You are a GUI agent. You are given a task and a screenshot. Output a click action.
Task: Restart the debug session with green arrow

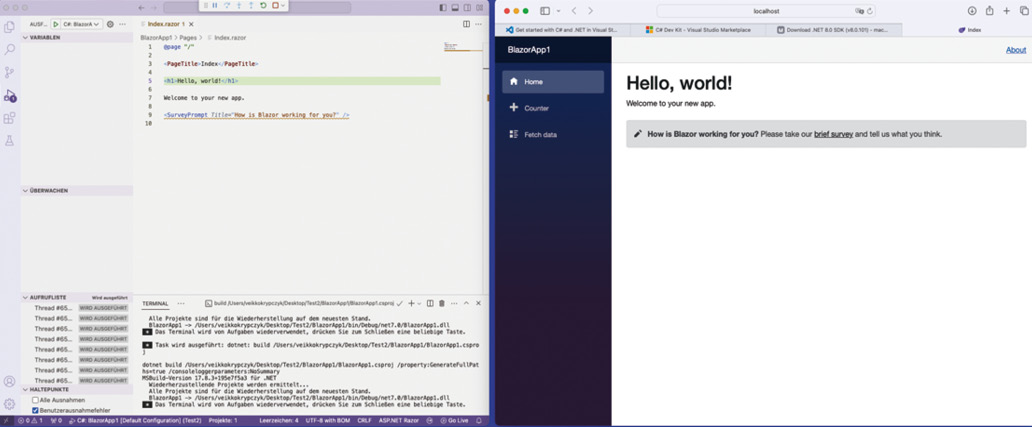coord(263,5)
